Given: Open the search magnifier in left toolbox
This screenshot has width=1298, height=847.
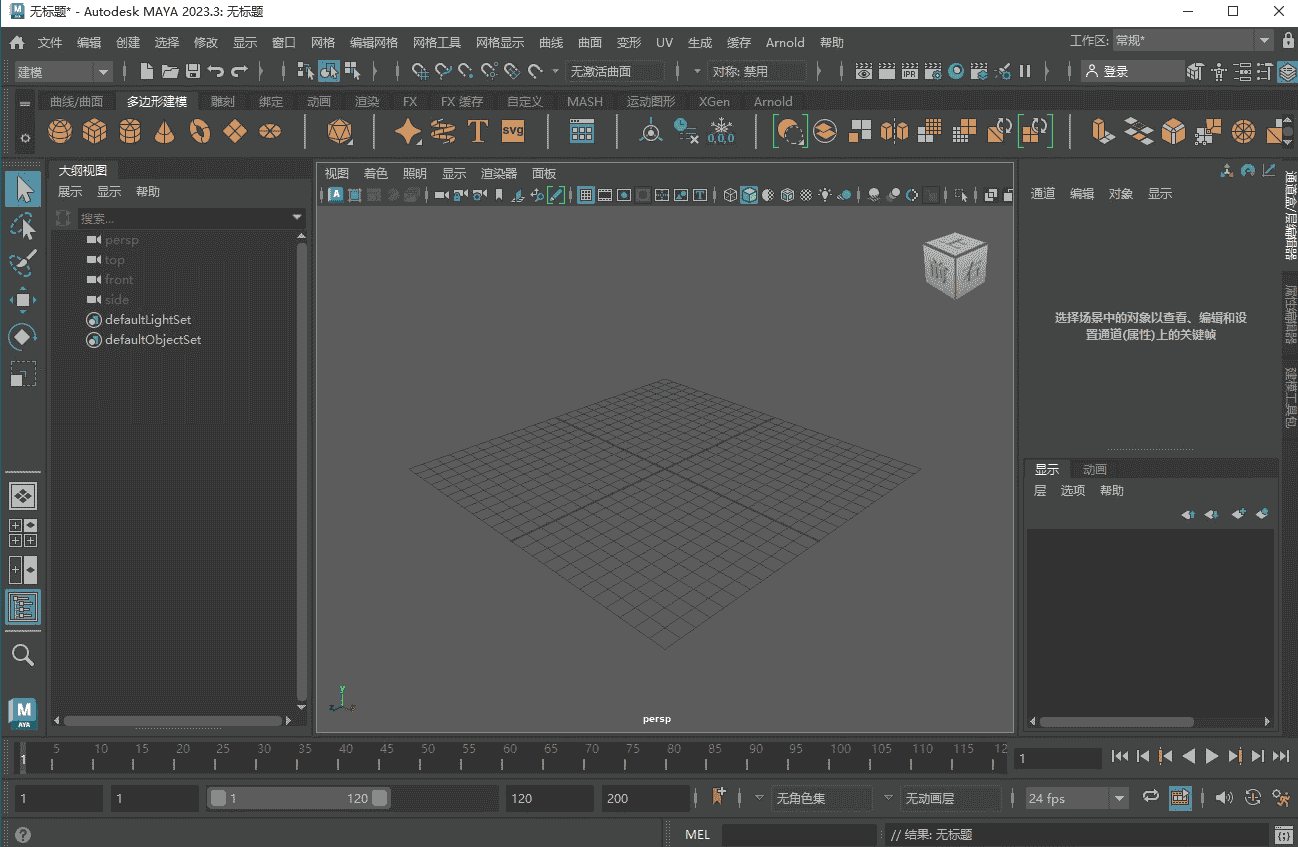Looking at the screenshot, I should point(23,655).
